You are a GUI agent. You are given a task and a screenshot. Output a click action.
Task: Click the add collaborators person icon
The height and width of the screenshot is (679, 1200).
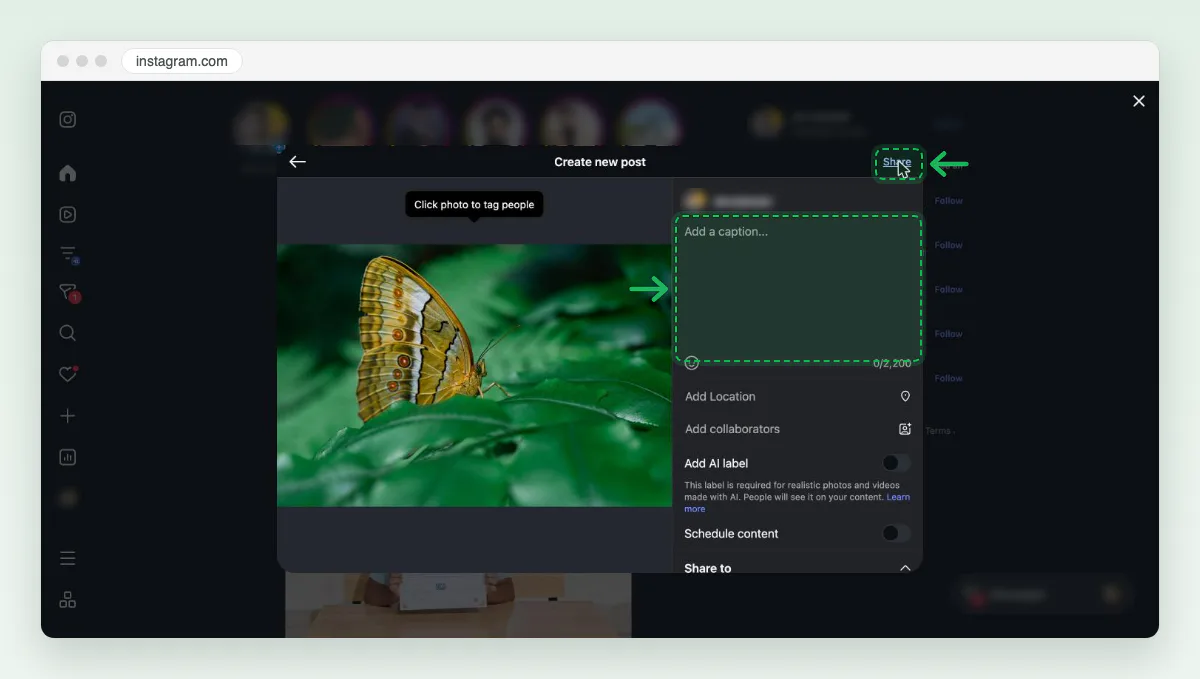(x=905, y=429)
